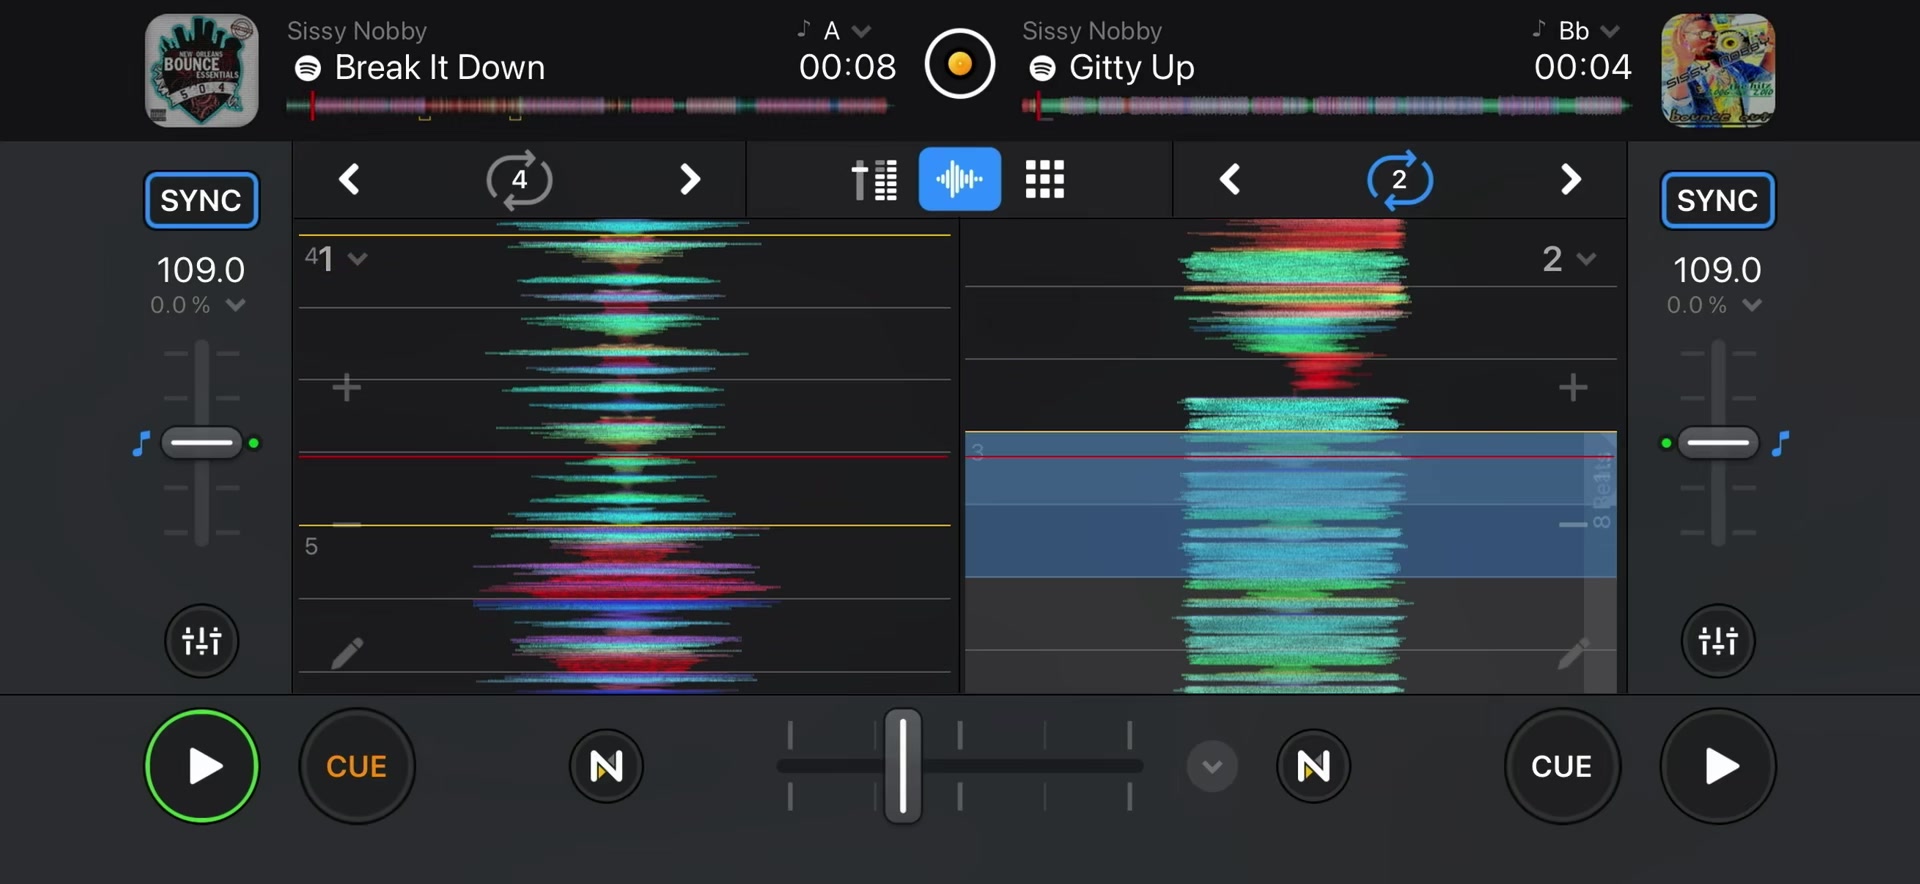The image size is (1920, 884).
Task: Switch to the mixer levels view
Action: (874, 180)
